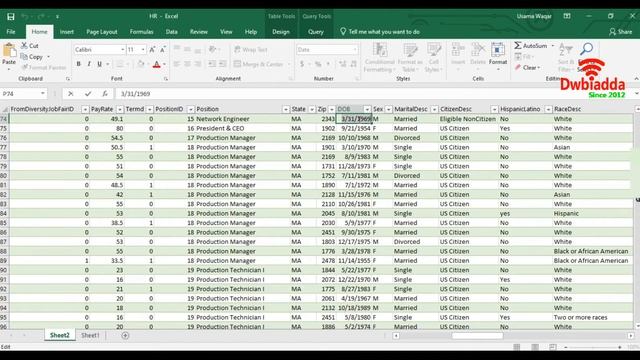Open the DOB column filter dropdown
The image size is (640, 360).
pyautogui.click(x=367, y=109)
